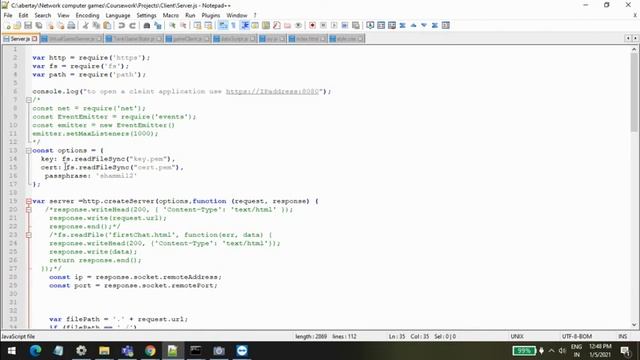Viewport: 640px width, 360px height.
Task: Toggle INS insert mode in the status bar
Action: click(622, 336)
